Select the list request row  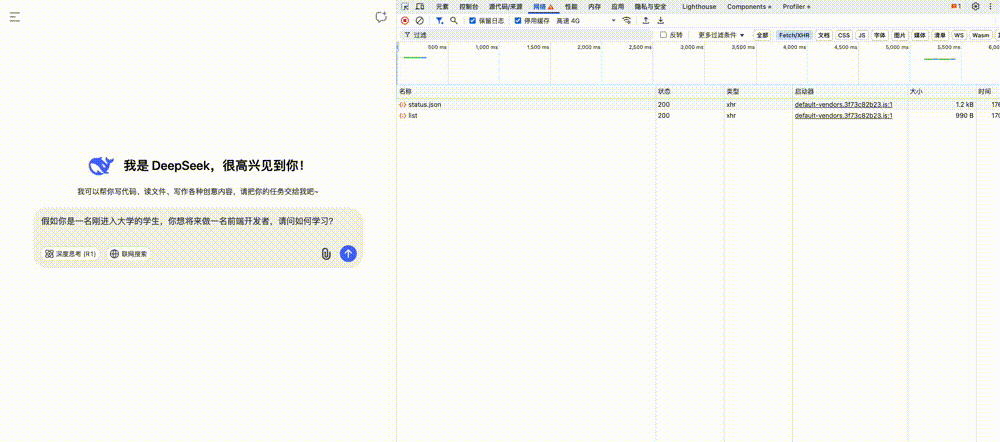(698, 115)
